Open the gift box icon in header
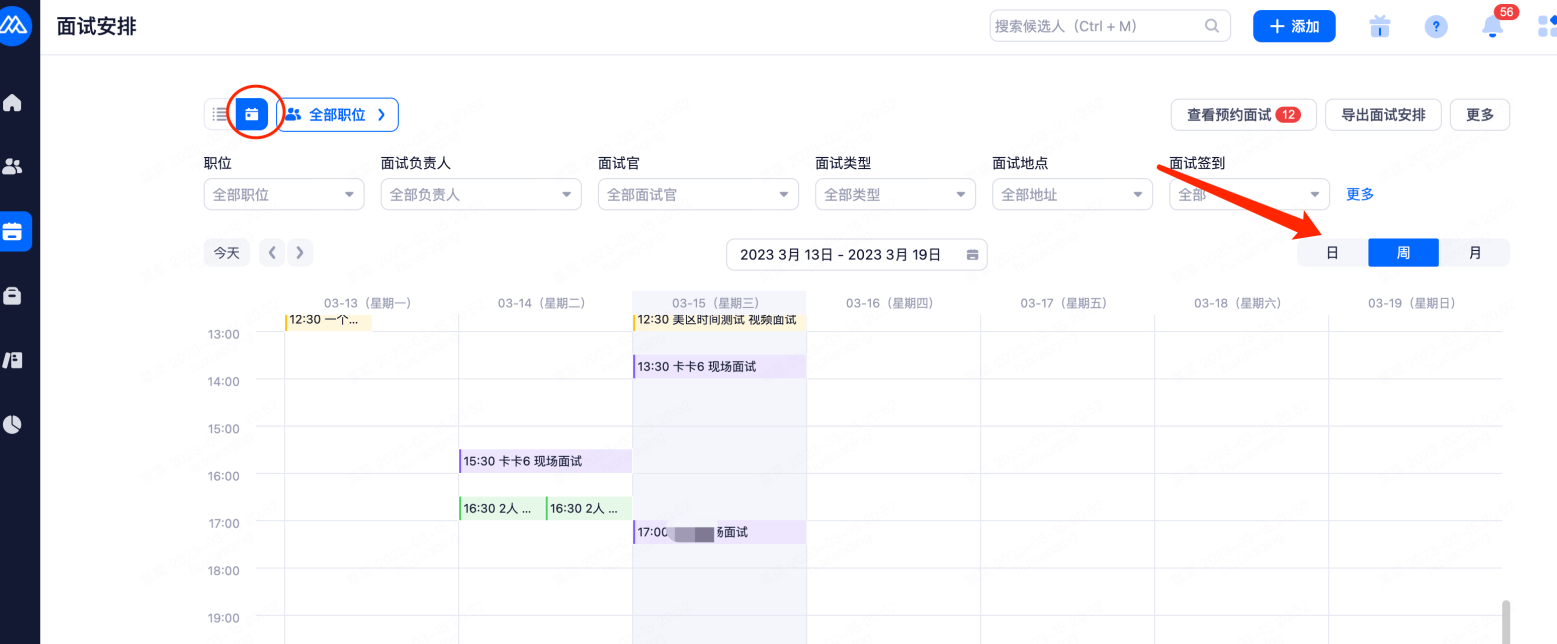Viewport: 1557px width, 644px height. click(1380, 27)
